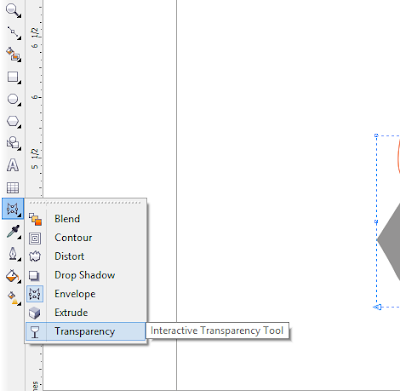Click the Transparency glass icon in flyout
Viewport: 400px width, 391px height.
click(x=35, y=332)
